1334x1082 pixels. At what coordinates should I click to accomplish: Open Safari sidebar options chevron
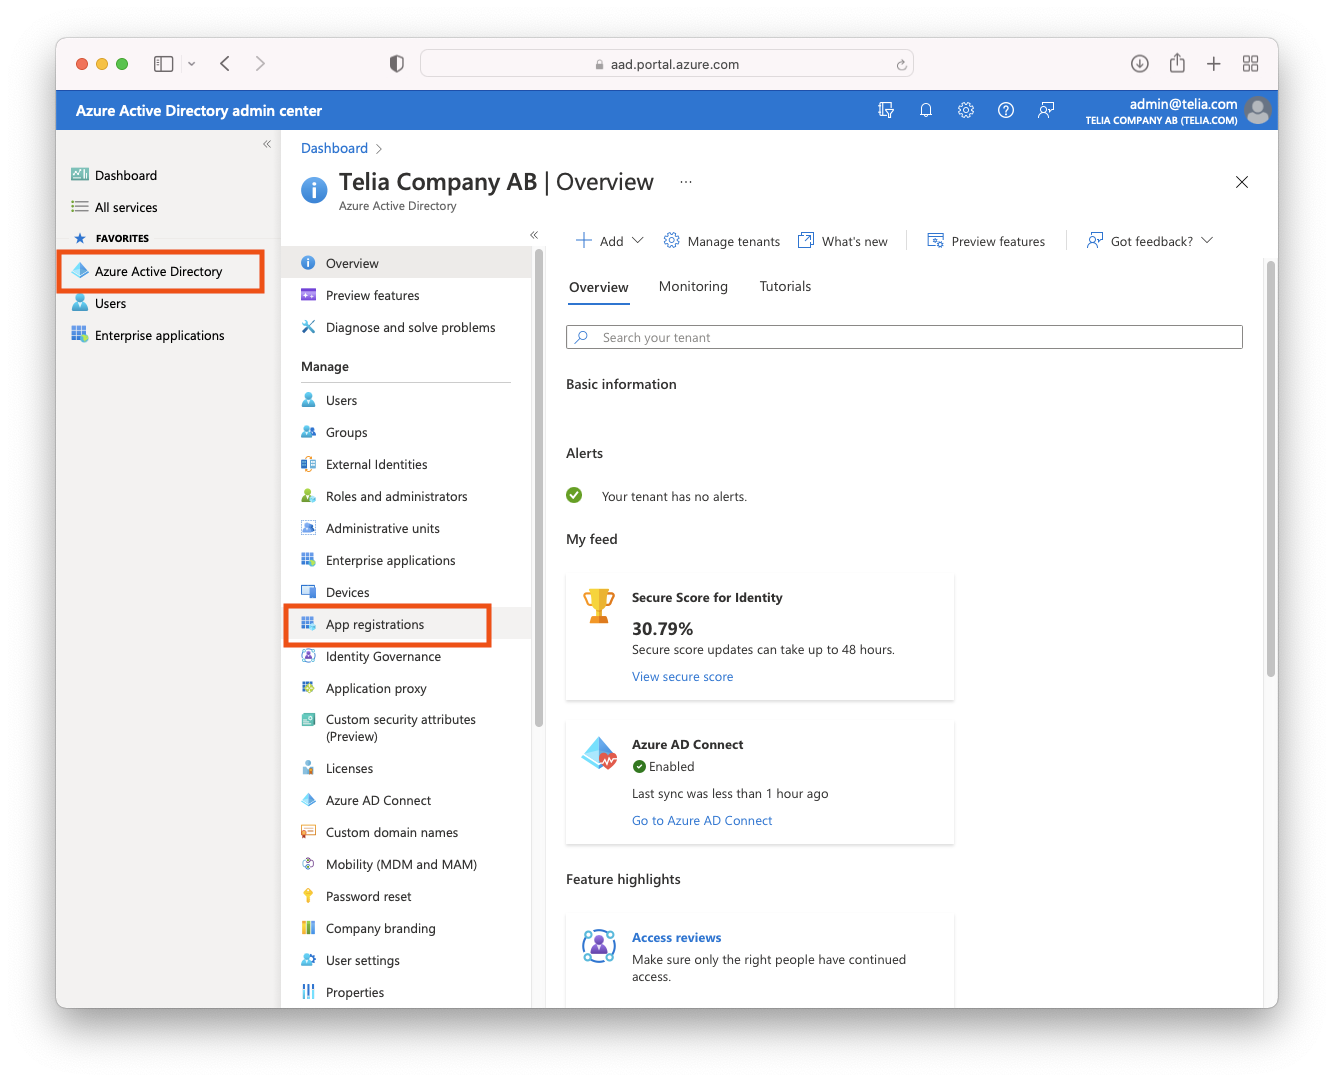click(191, 64)
